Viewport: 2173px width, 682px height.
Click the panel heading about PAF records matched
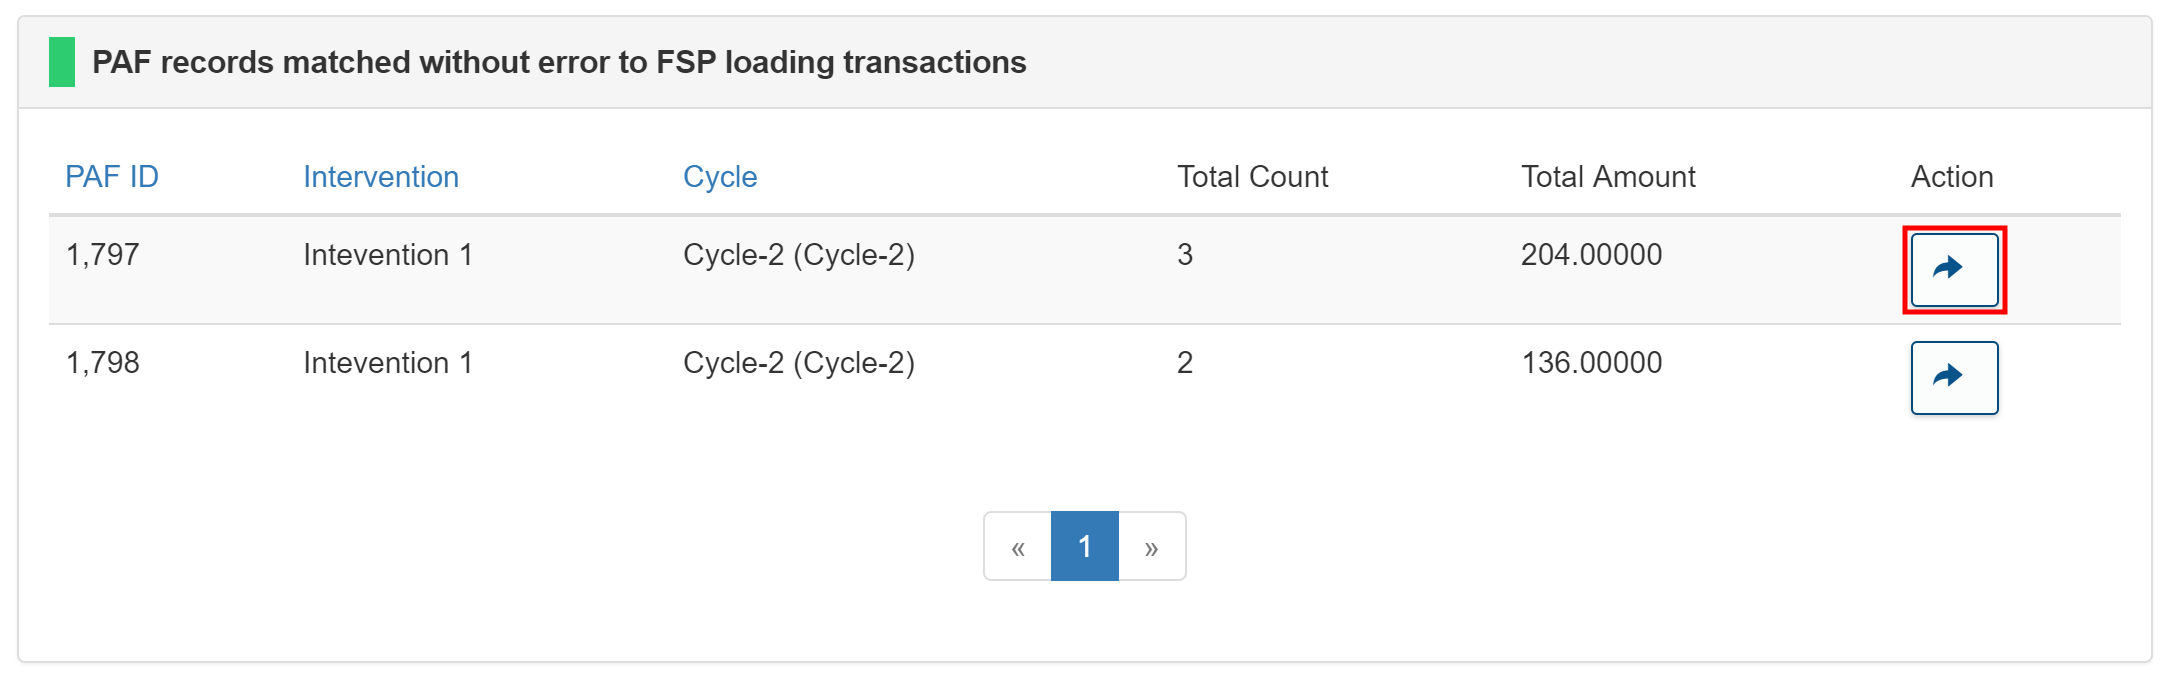click(559, 62)
